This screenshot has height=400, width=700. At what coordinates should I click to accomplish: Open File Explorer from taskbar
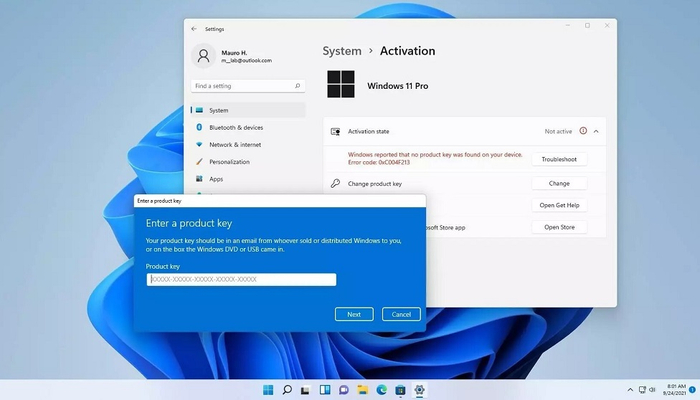point(362,390)
